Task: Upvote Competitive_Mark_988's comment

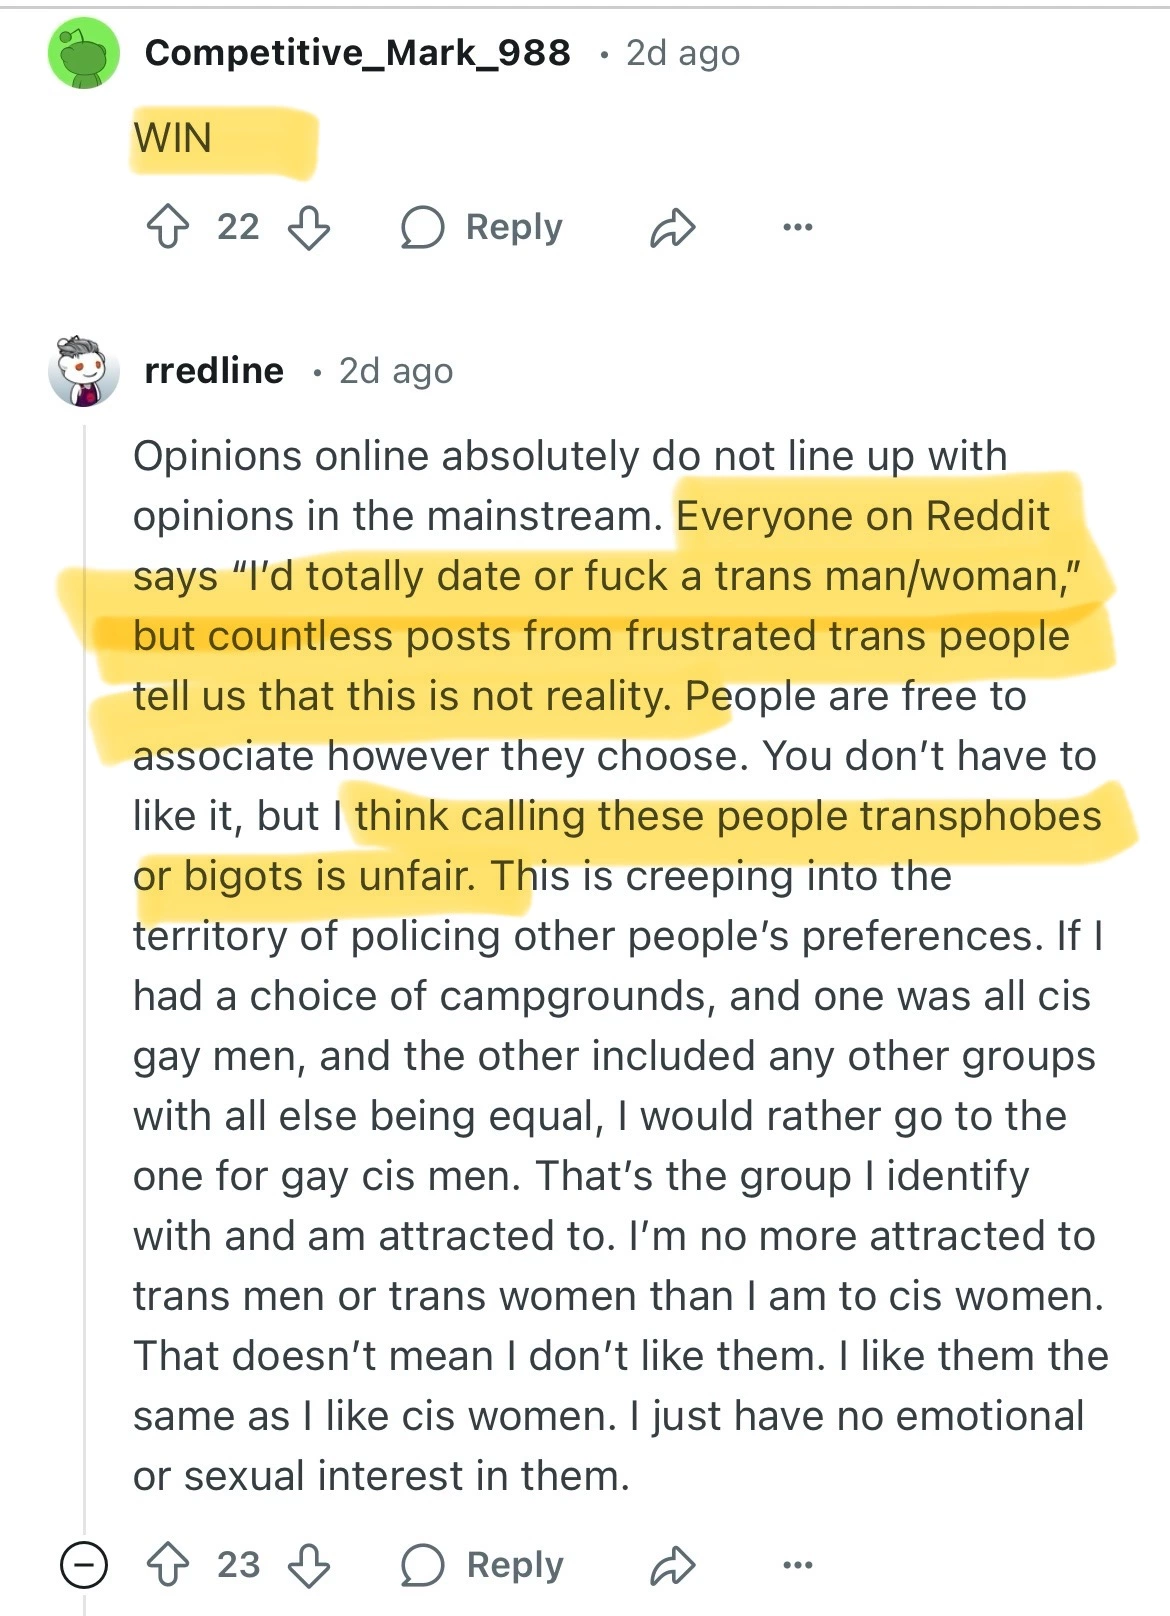Action: pos(167,228)
